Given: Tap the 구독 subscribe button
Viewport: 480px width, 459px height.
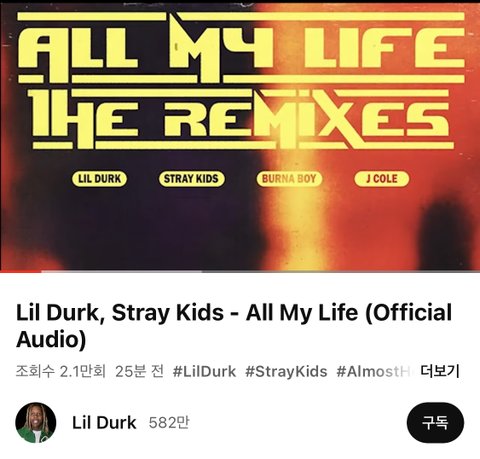Looking at the screenshot, I should click(435, 423).
